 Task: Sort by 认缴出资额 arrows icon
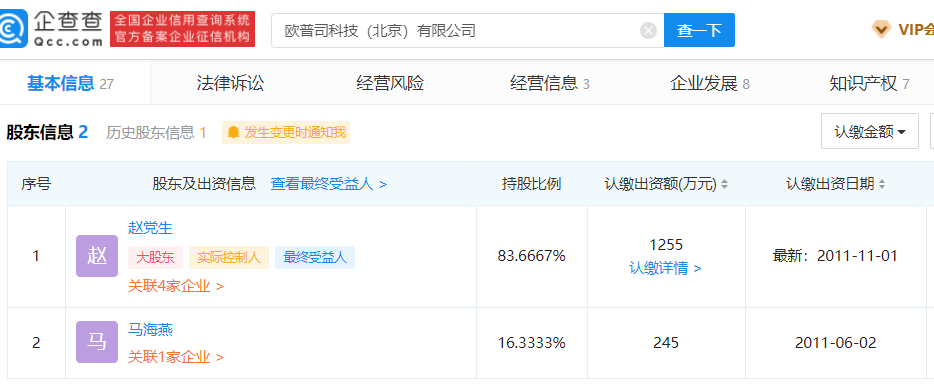pos(724,185)
